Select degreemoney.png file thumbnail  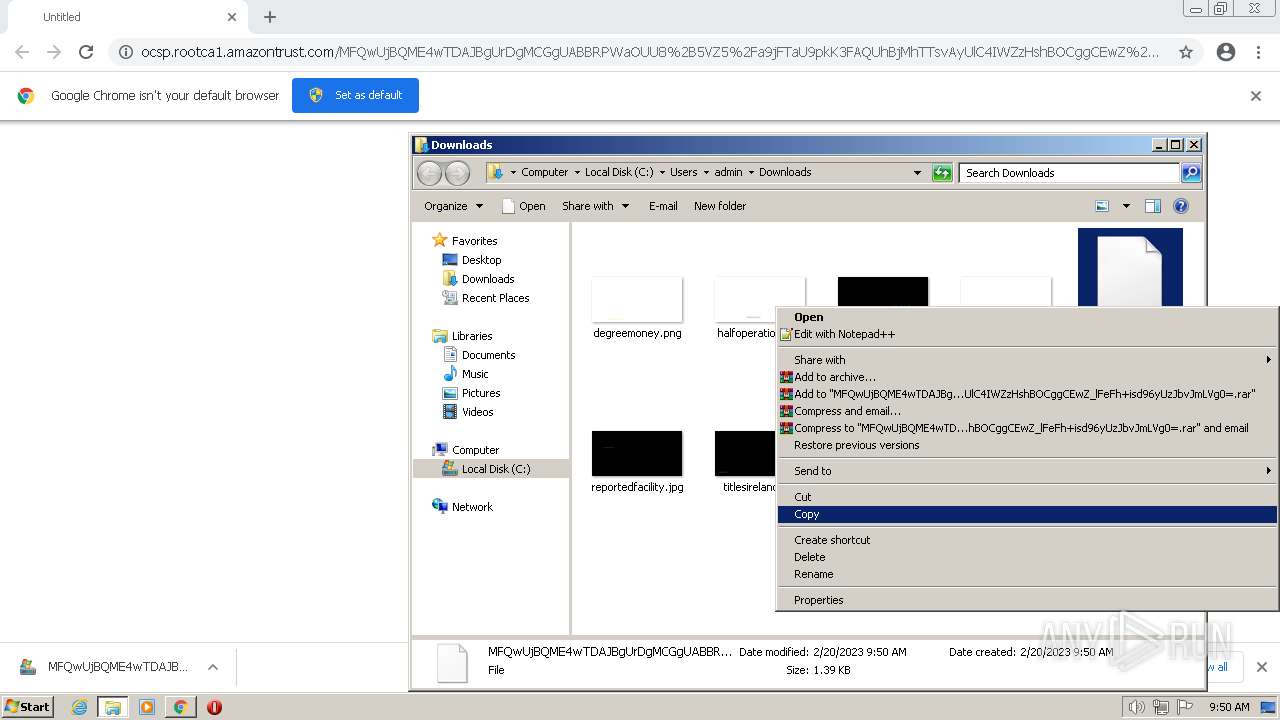click(x=637, y=299)
